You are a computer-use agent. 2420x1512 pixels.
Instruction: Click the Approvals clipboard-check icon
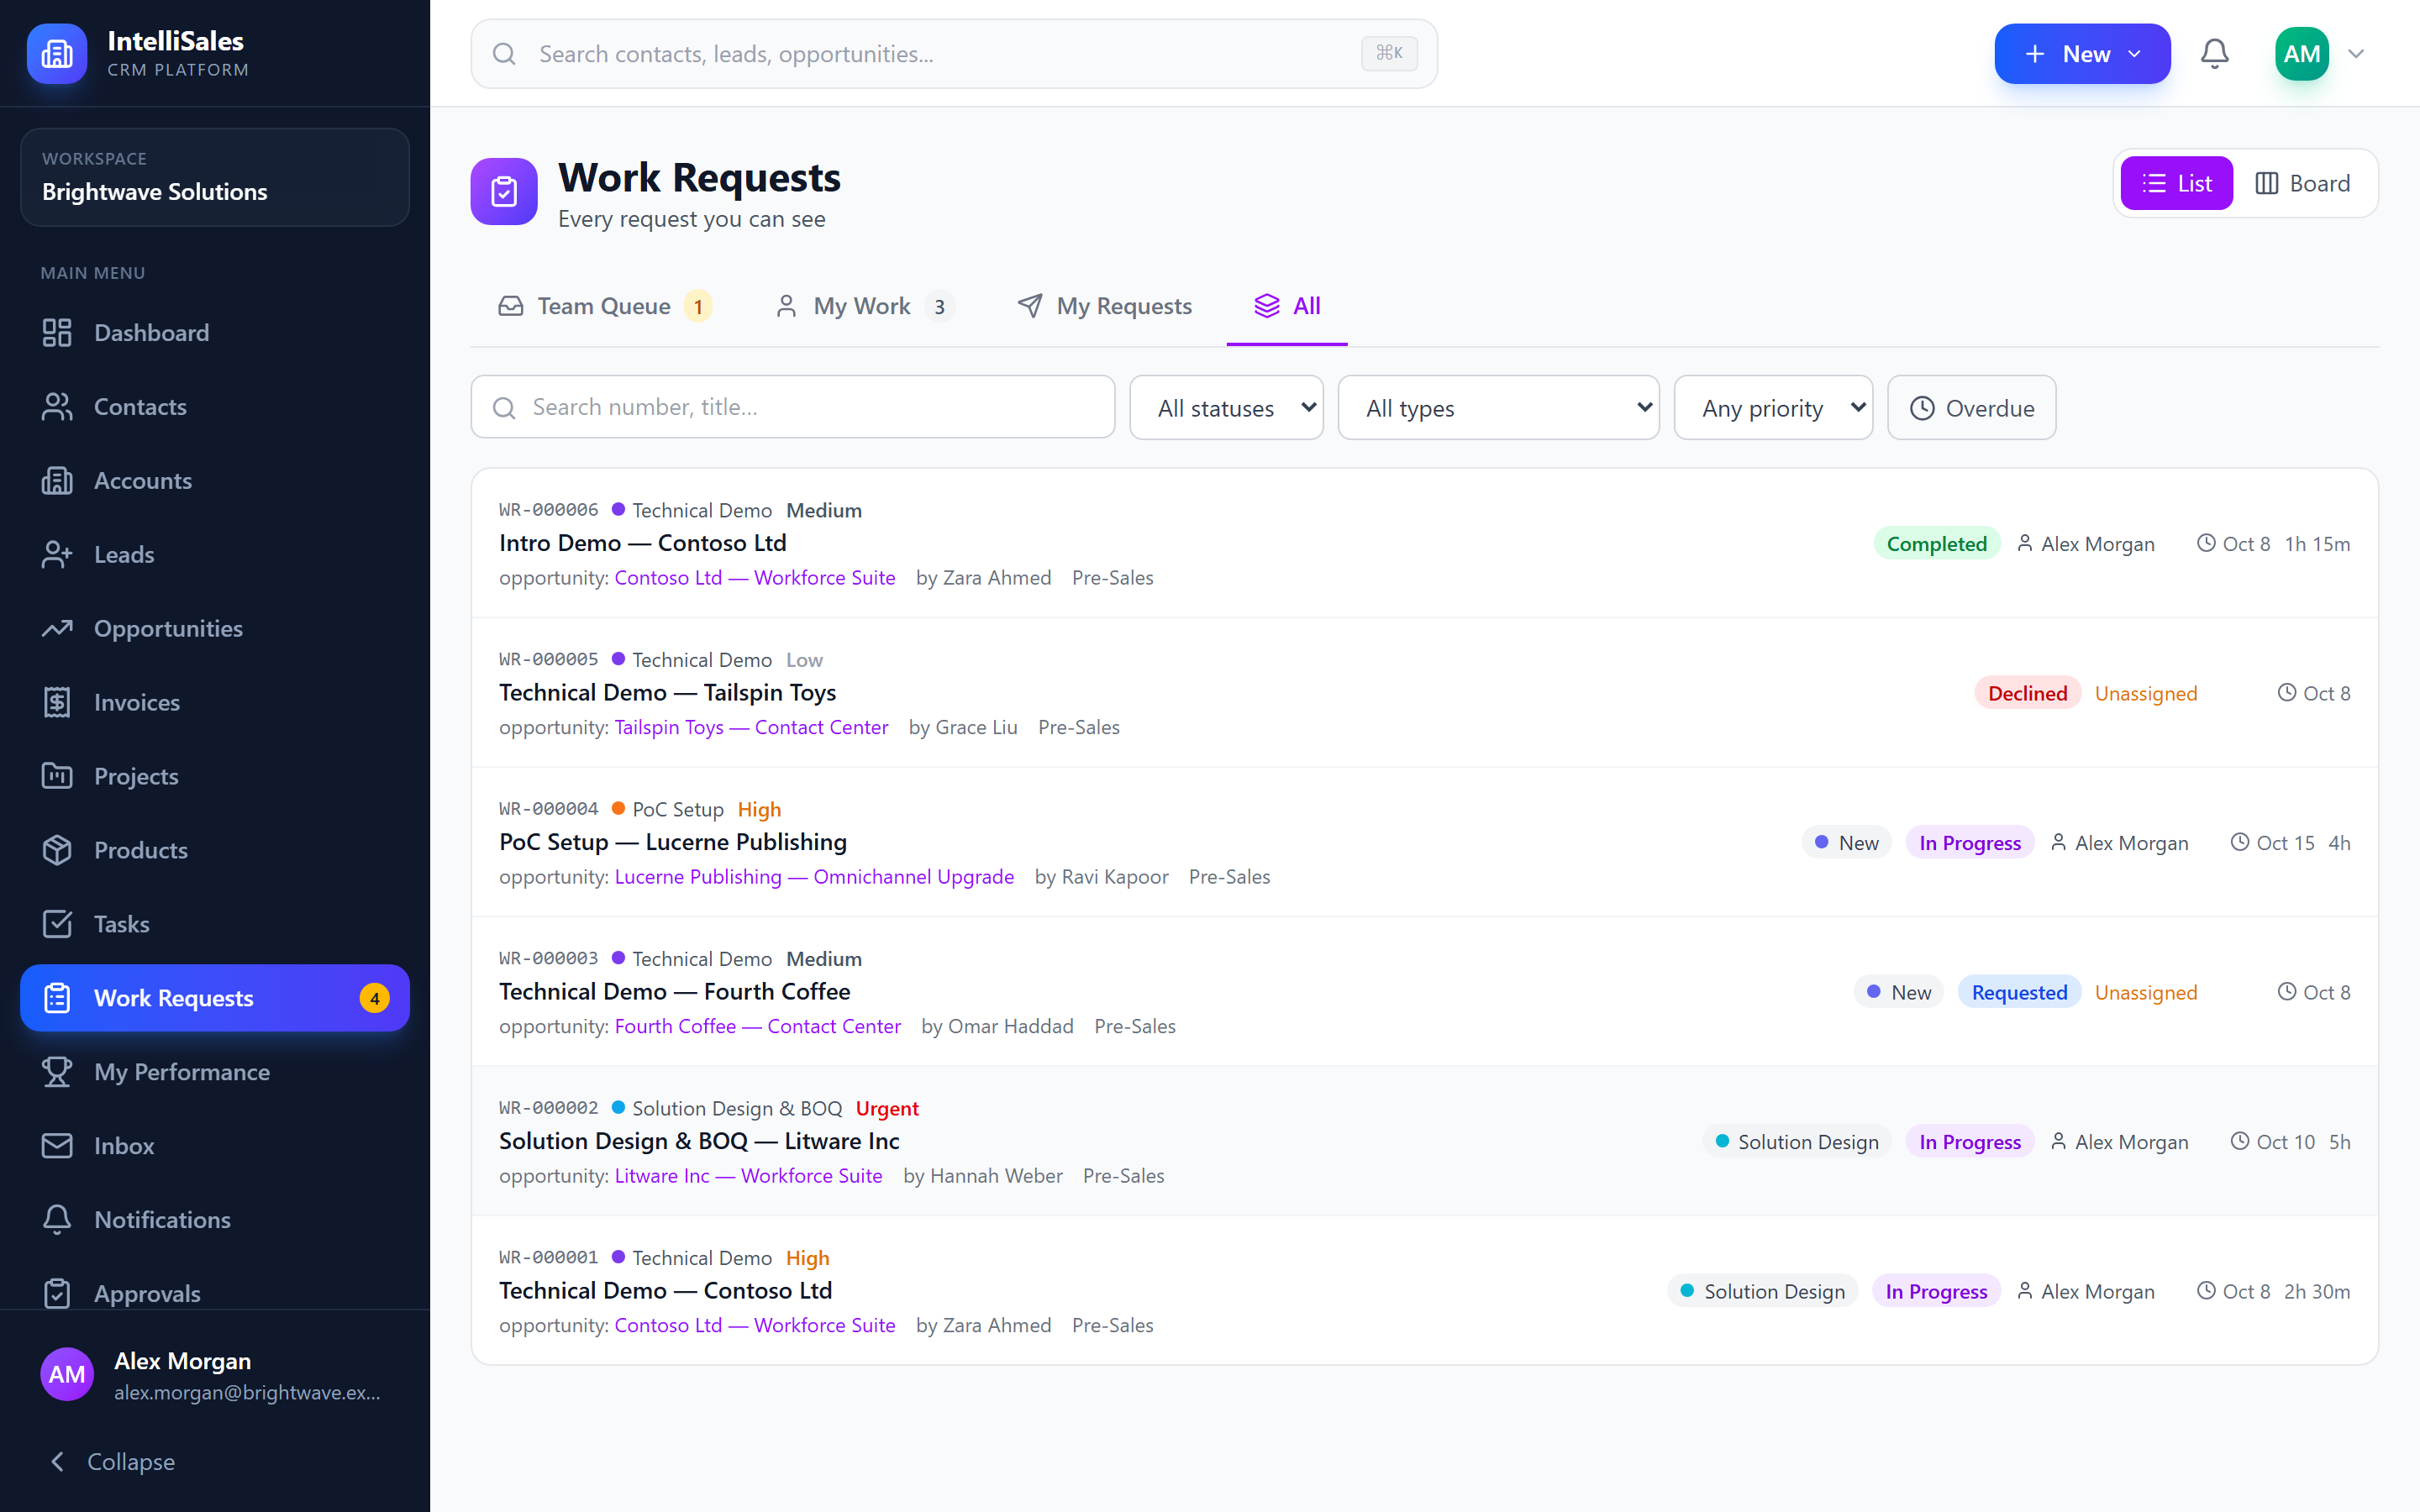57,1294
